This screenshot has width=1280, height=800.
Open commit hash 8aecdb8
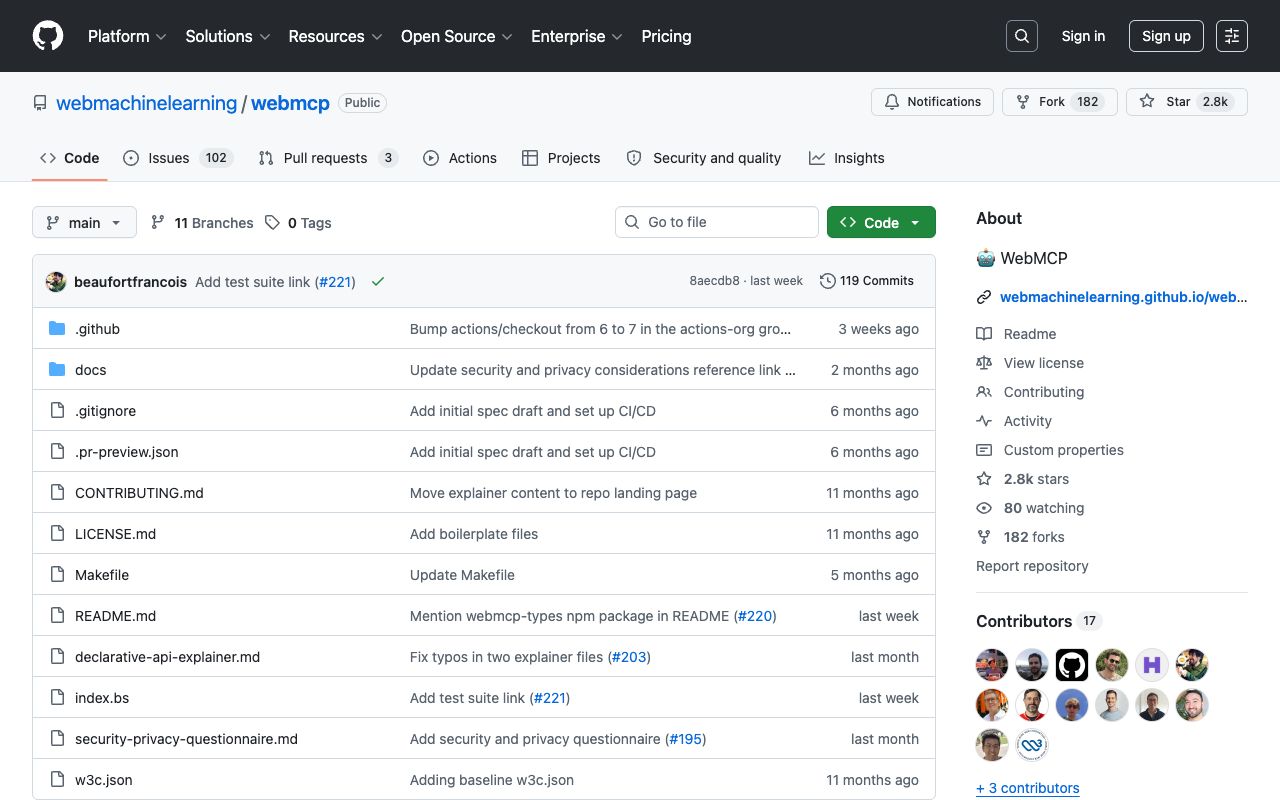[x=714, y=281]
